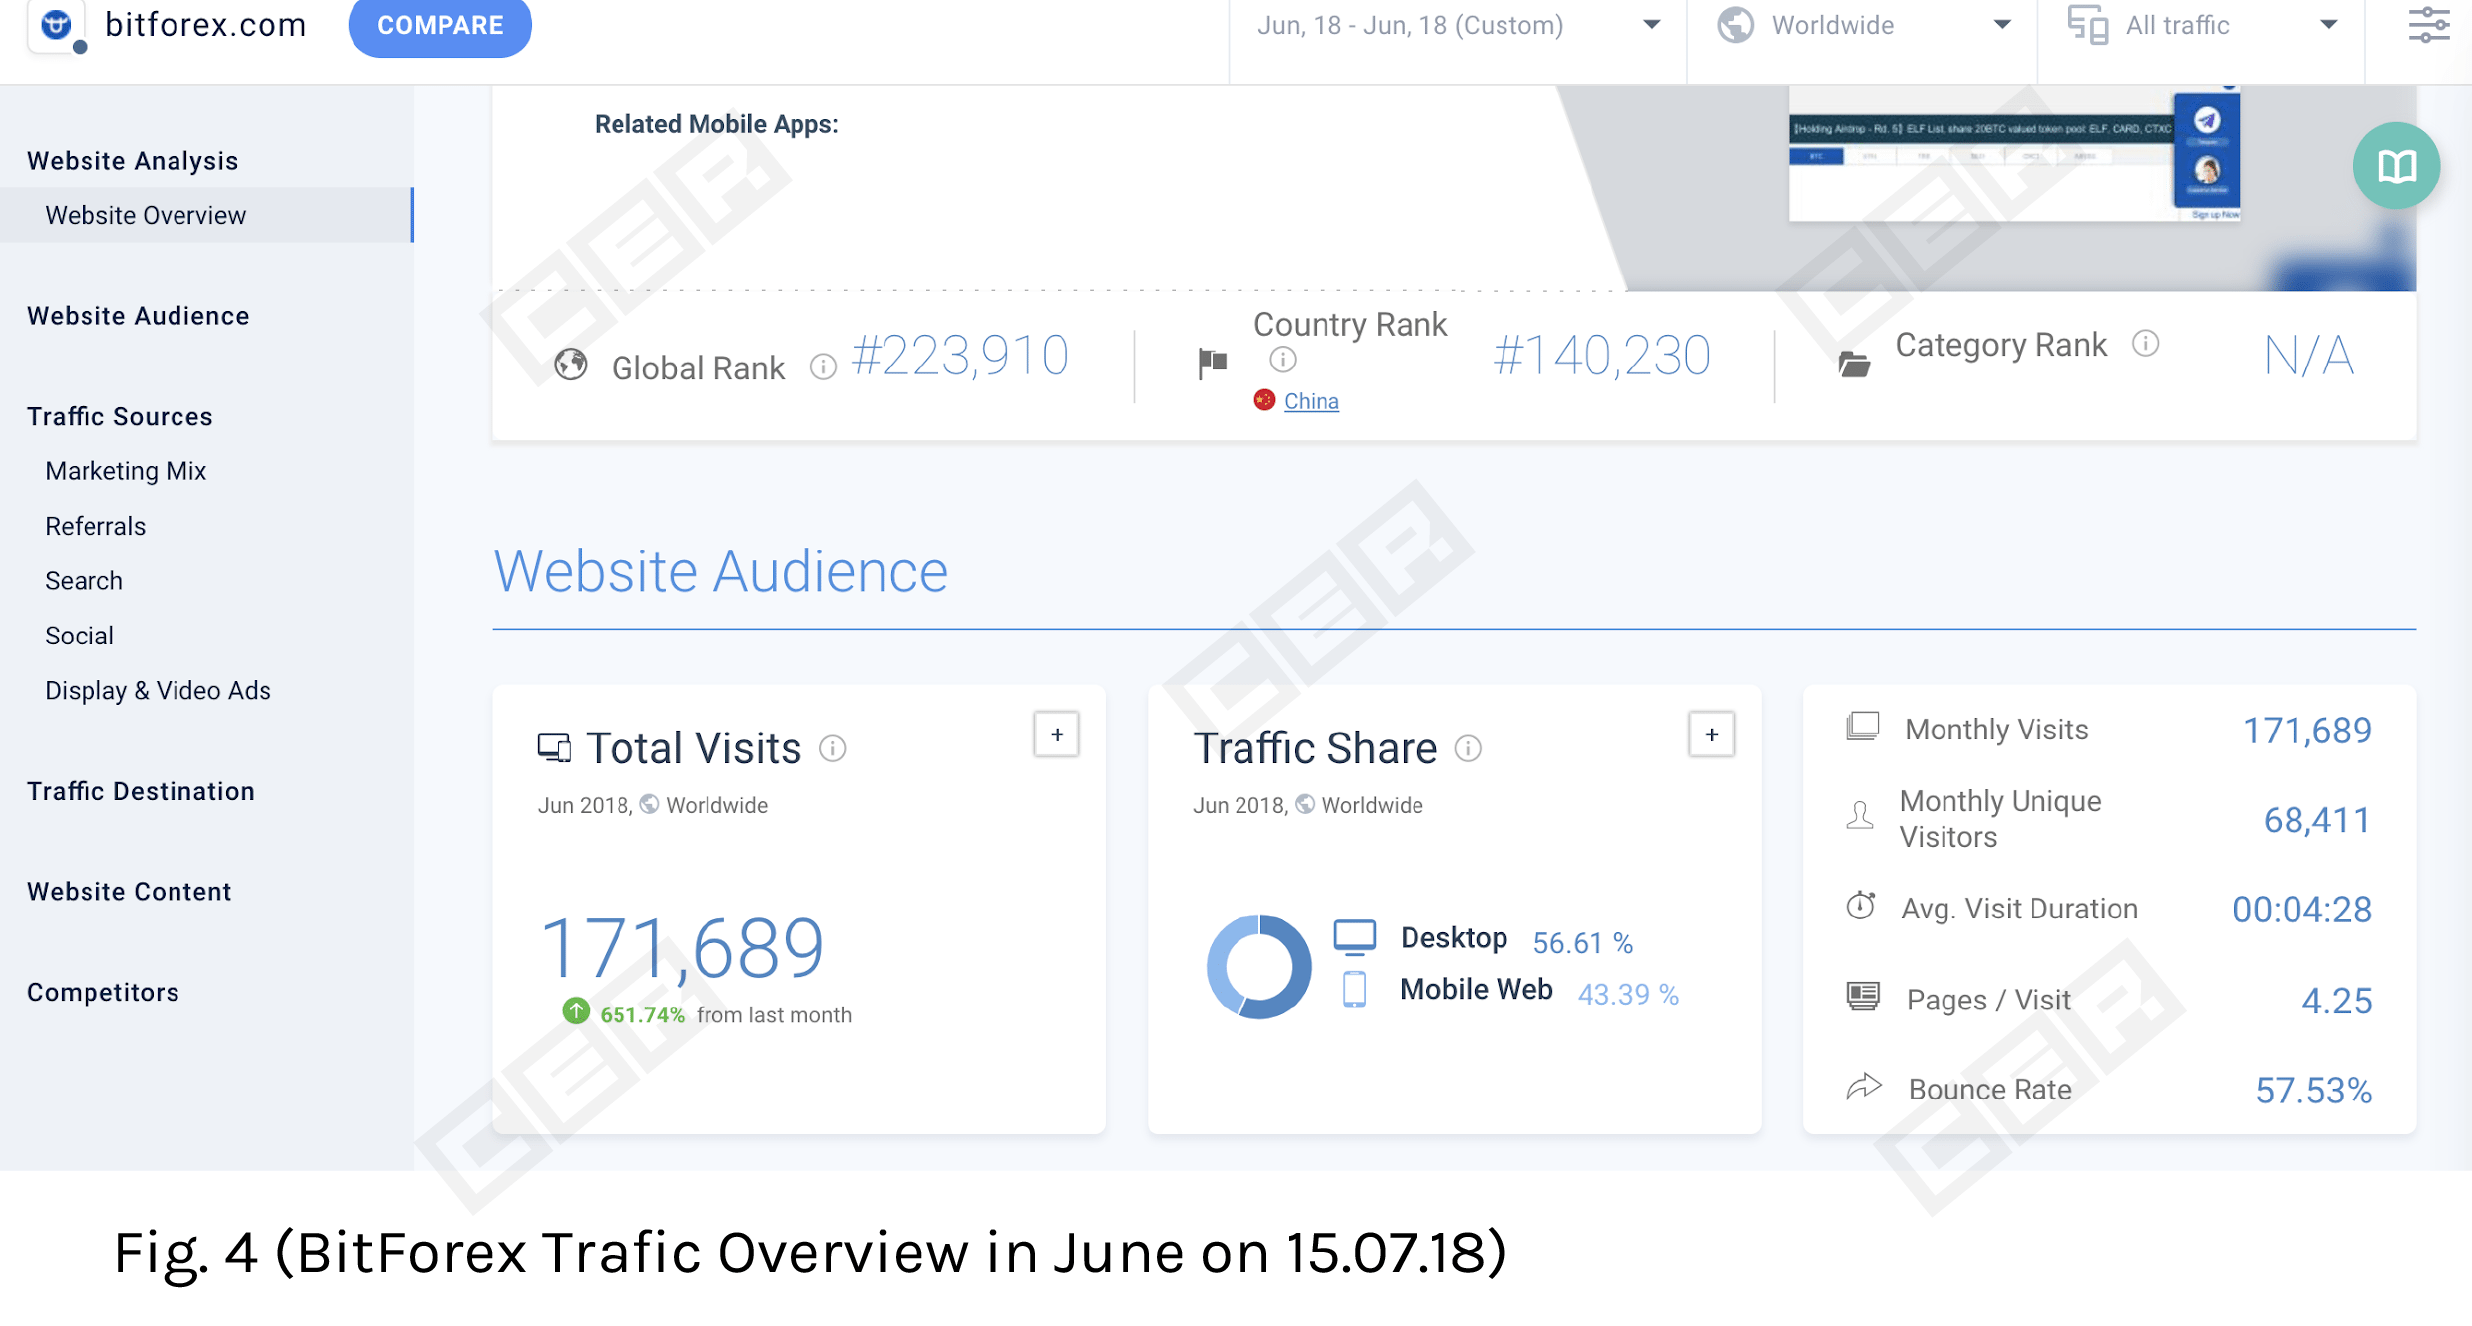
Task: Open the All traffic dropdown
Action: 2202,26
